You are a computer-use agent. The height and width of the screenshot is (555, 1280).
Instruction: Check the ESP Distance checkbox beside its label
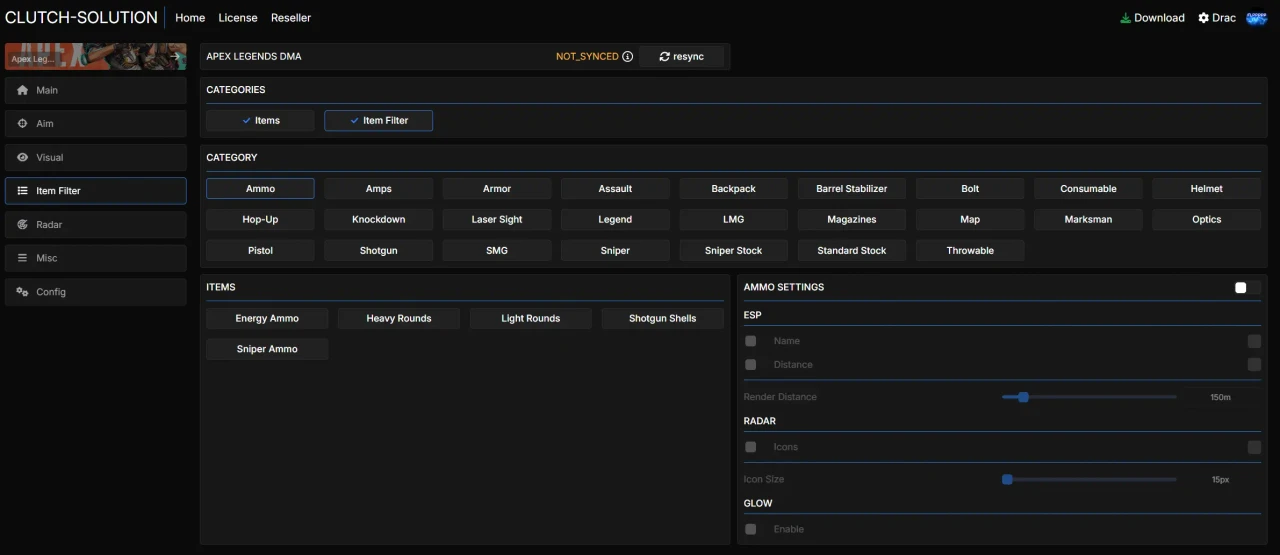pos(751,365)
